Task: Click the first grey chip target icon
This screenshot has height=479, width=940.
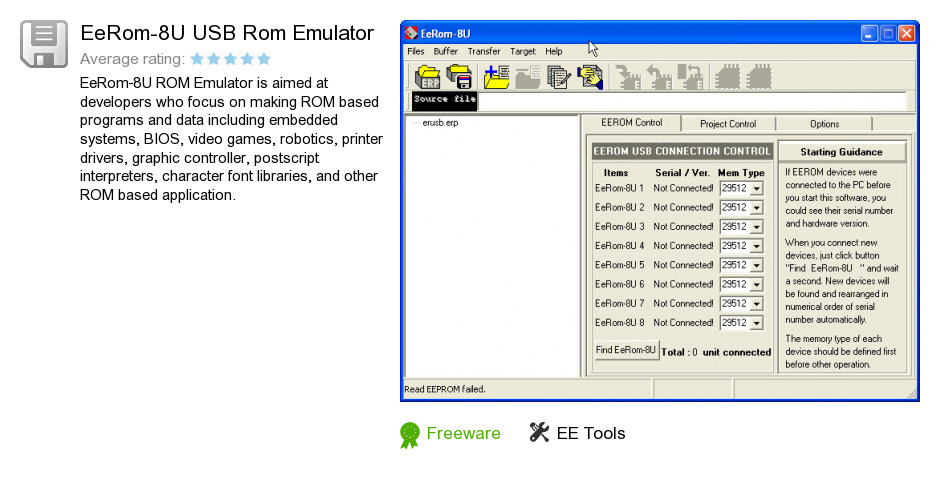Action: click(728, 77)
